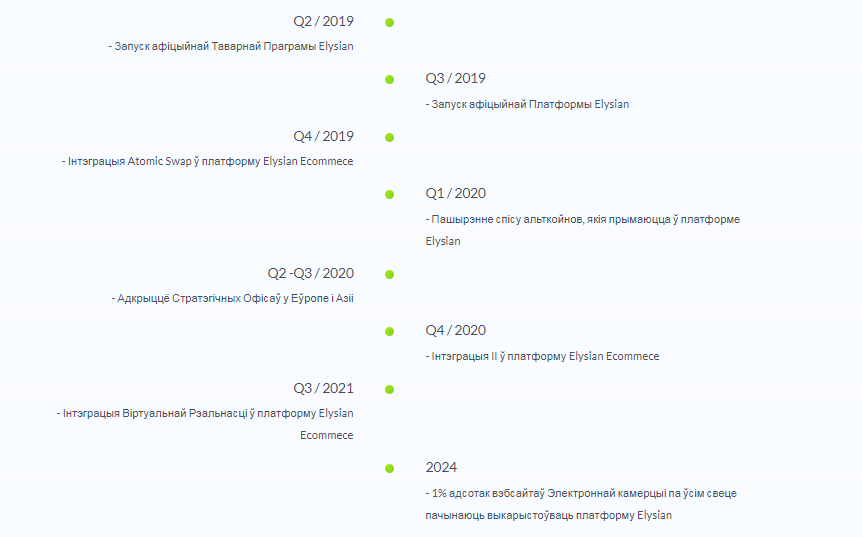862x537 pixels.
Task: Click the Віртуальнай Рэальнасці integration text
Action: [205, 424]
